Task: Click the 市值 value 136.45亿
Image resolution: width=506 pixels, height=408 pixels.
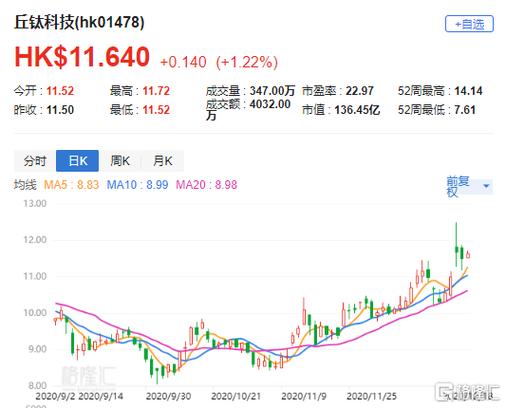Action: point(357,110)
